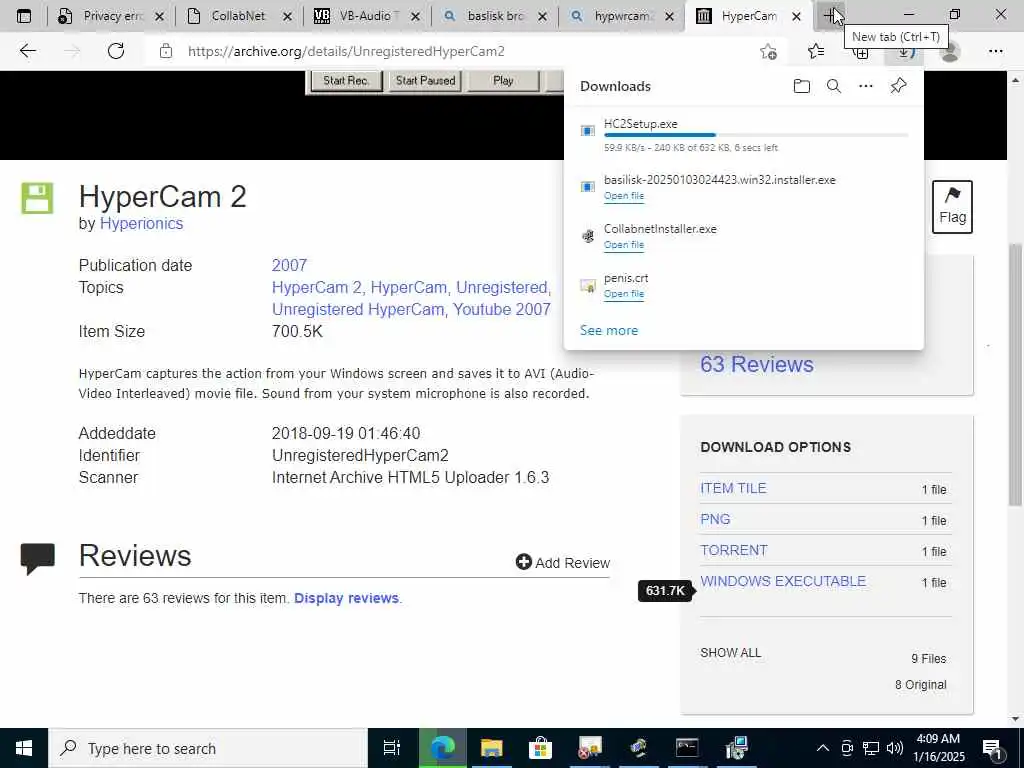1024x768 pixels.
Task: Click the Start Paused button
Action: 425,81
